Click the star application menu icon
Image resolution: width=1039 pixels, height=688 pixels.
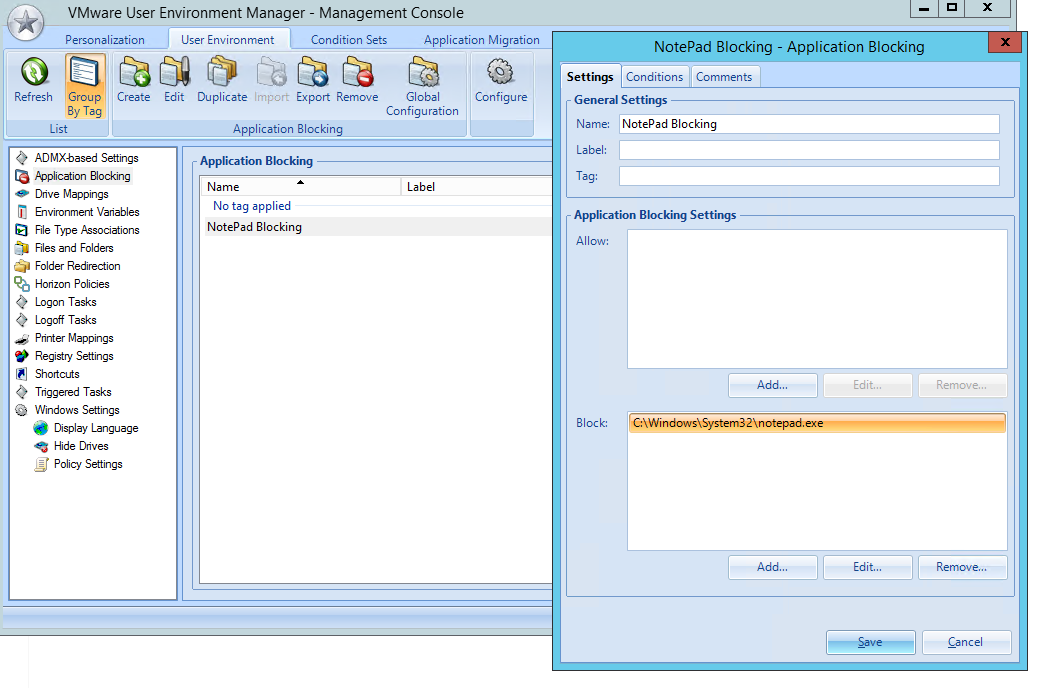26,22
